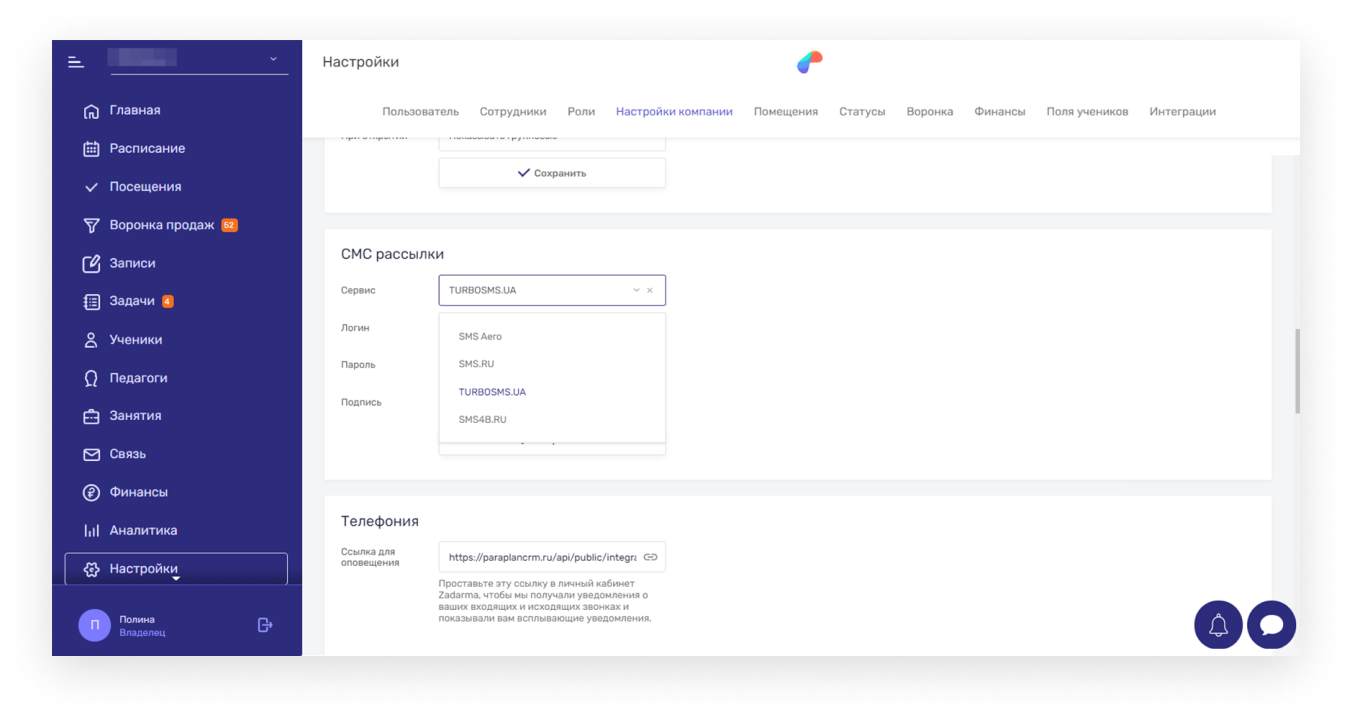Collapse the sidebar with the hamburger icon
1352x720 pixels.
(x=76, y=62)
